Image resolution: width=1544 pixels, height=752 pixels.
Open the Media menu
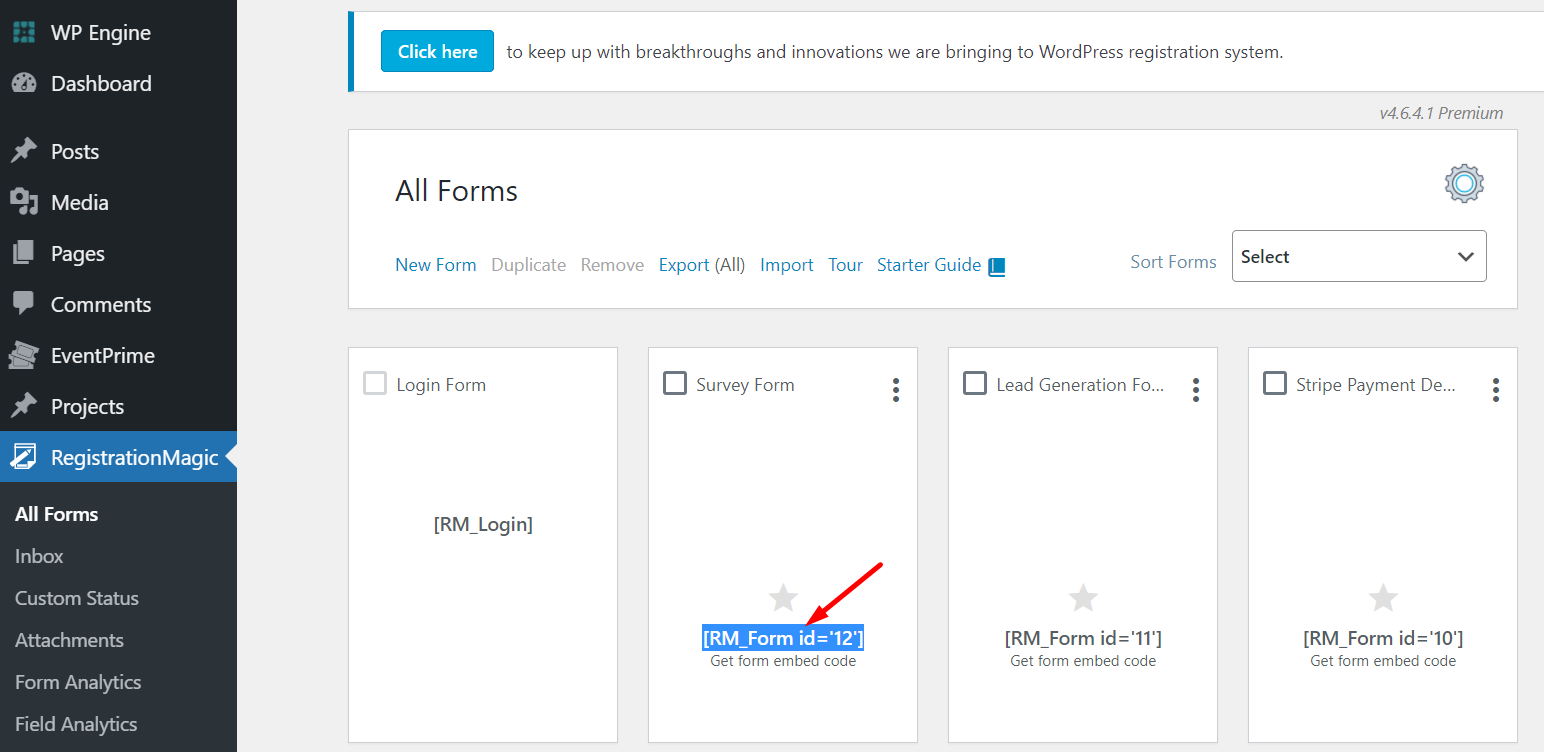[118, 202]
